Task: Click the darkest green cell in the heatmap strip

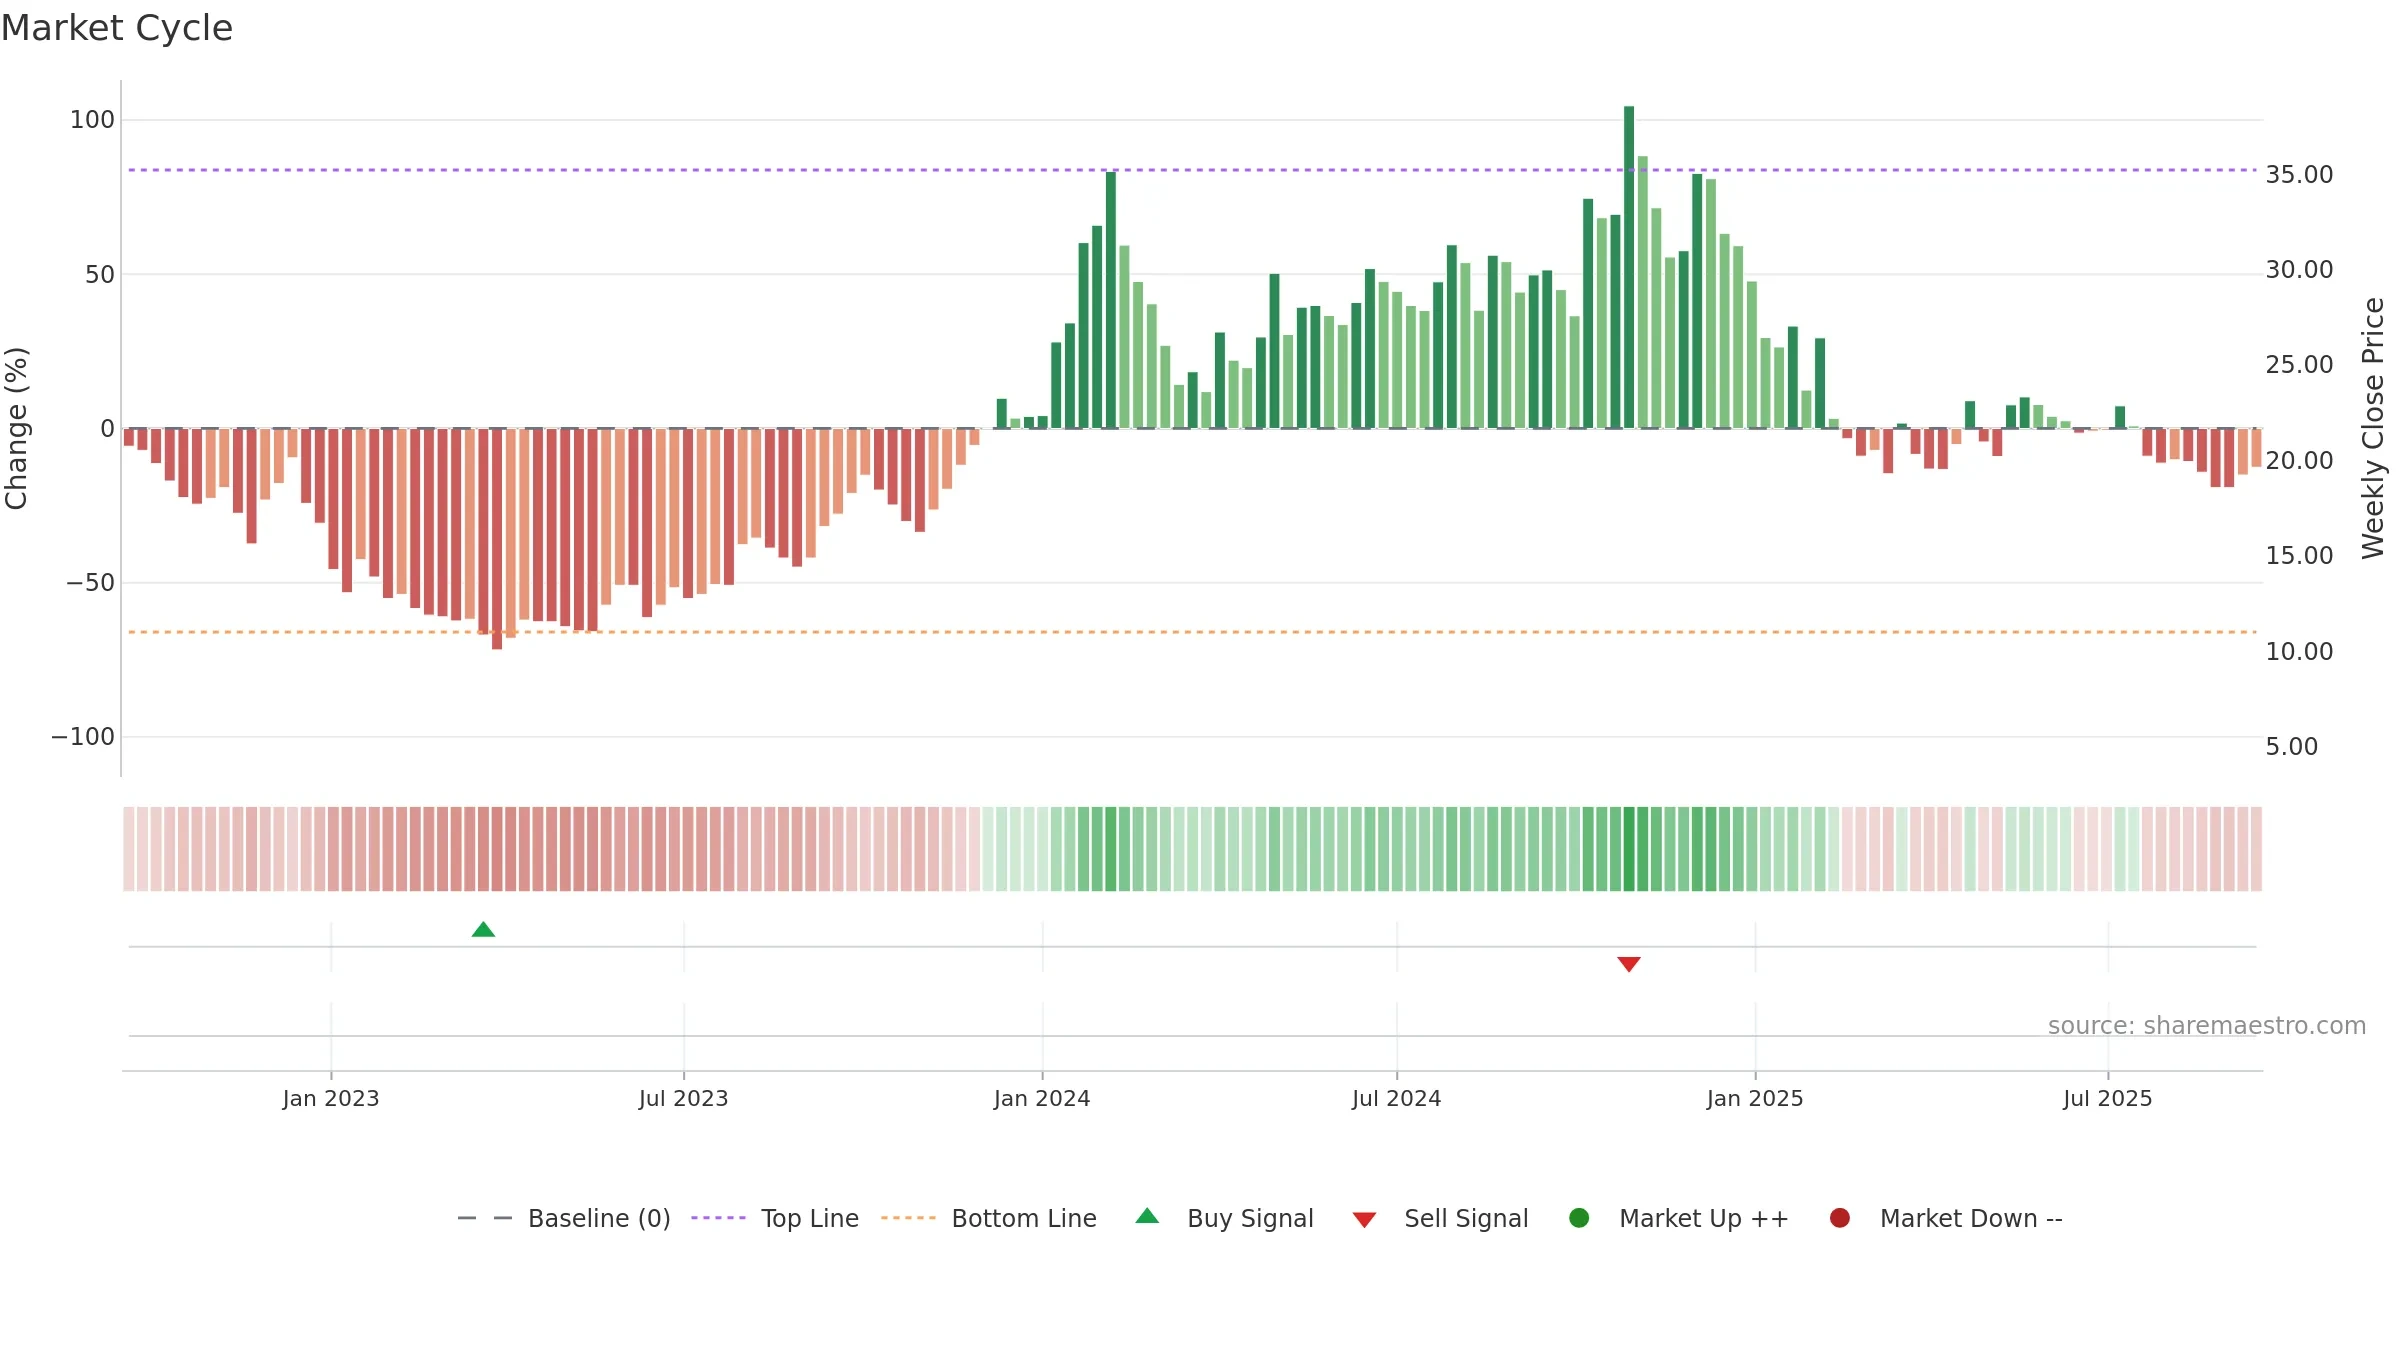Action: (x=1629, y=849)
